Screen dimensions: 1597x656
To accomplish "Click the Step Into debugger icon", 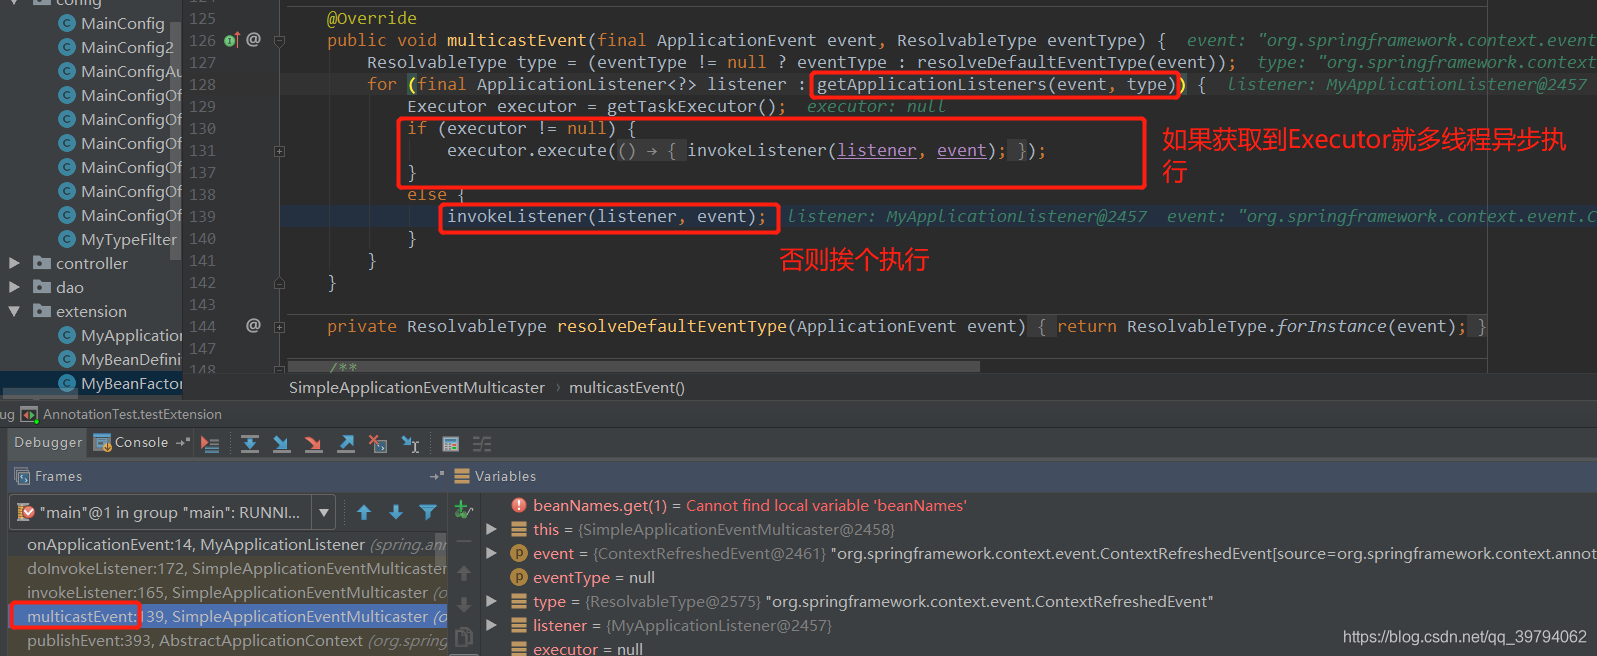I will click(282, 444).
